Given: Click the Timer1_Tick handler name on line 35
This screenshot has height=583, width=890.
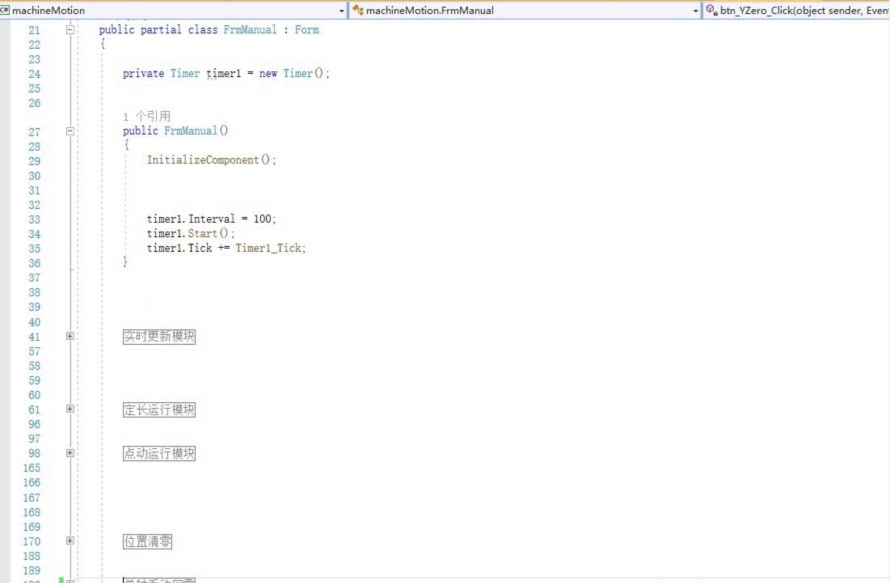Looking at the screenshot, I should tap(270, 248).
